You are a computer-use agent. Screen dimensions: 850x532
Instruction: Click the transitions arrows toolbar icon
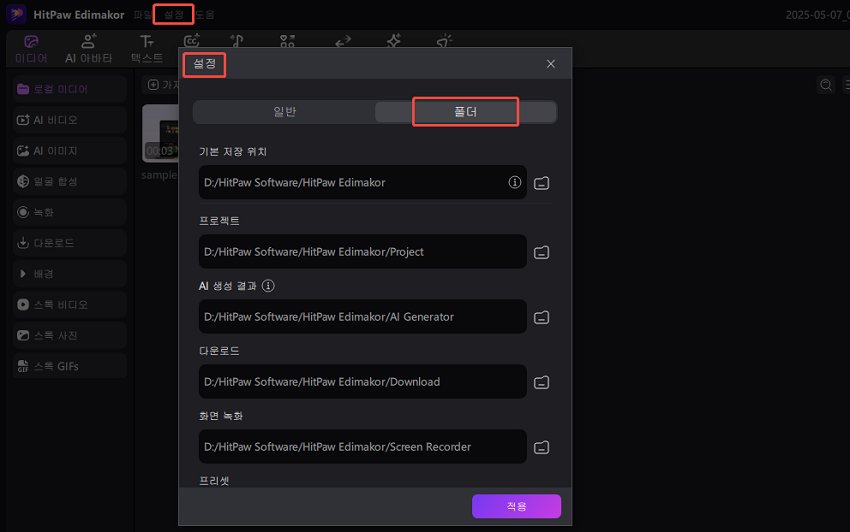click(x=343, y=41)
